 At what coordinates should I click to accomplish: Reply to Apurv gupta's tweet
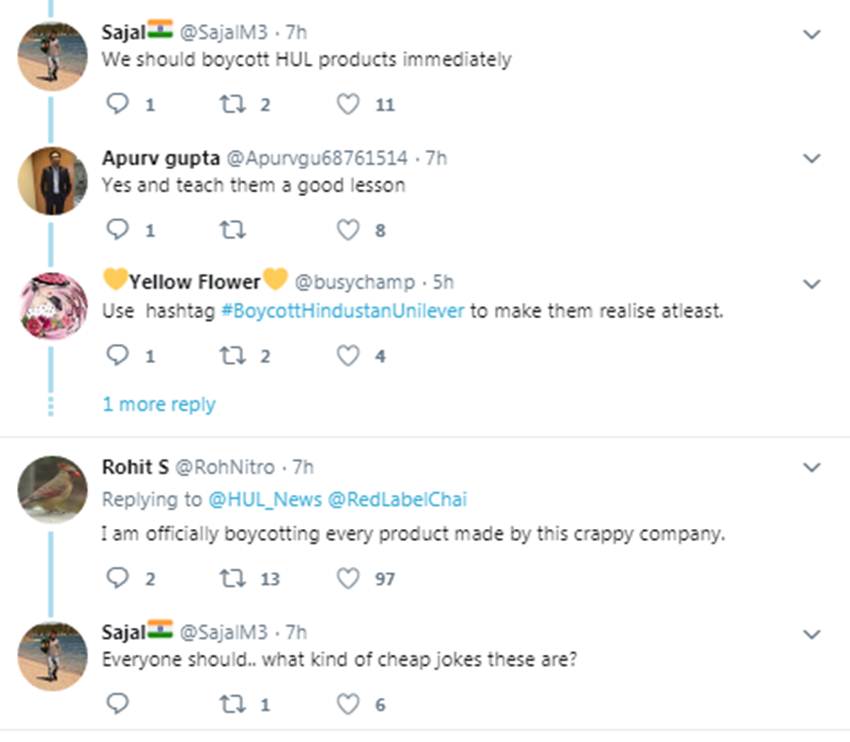click(118, 231)
